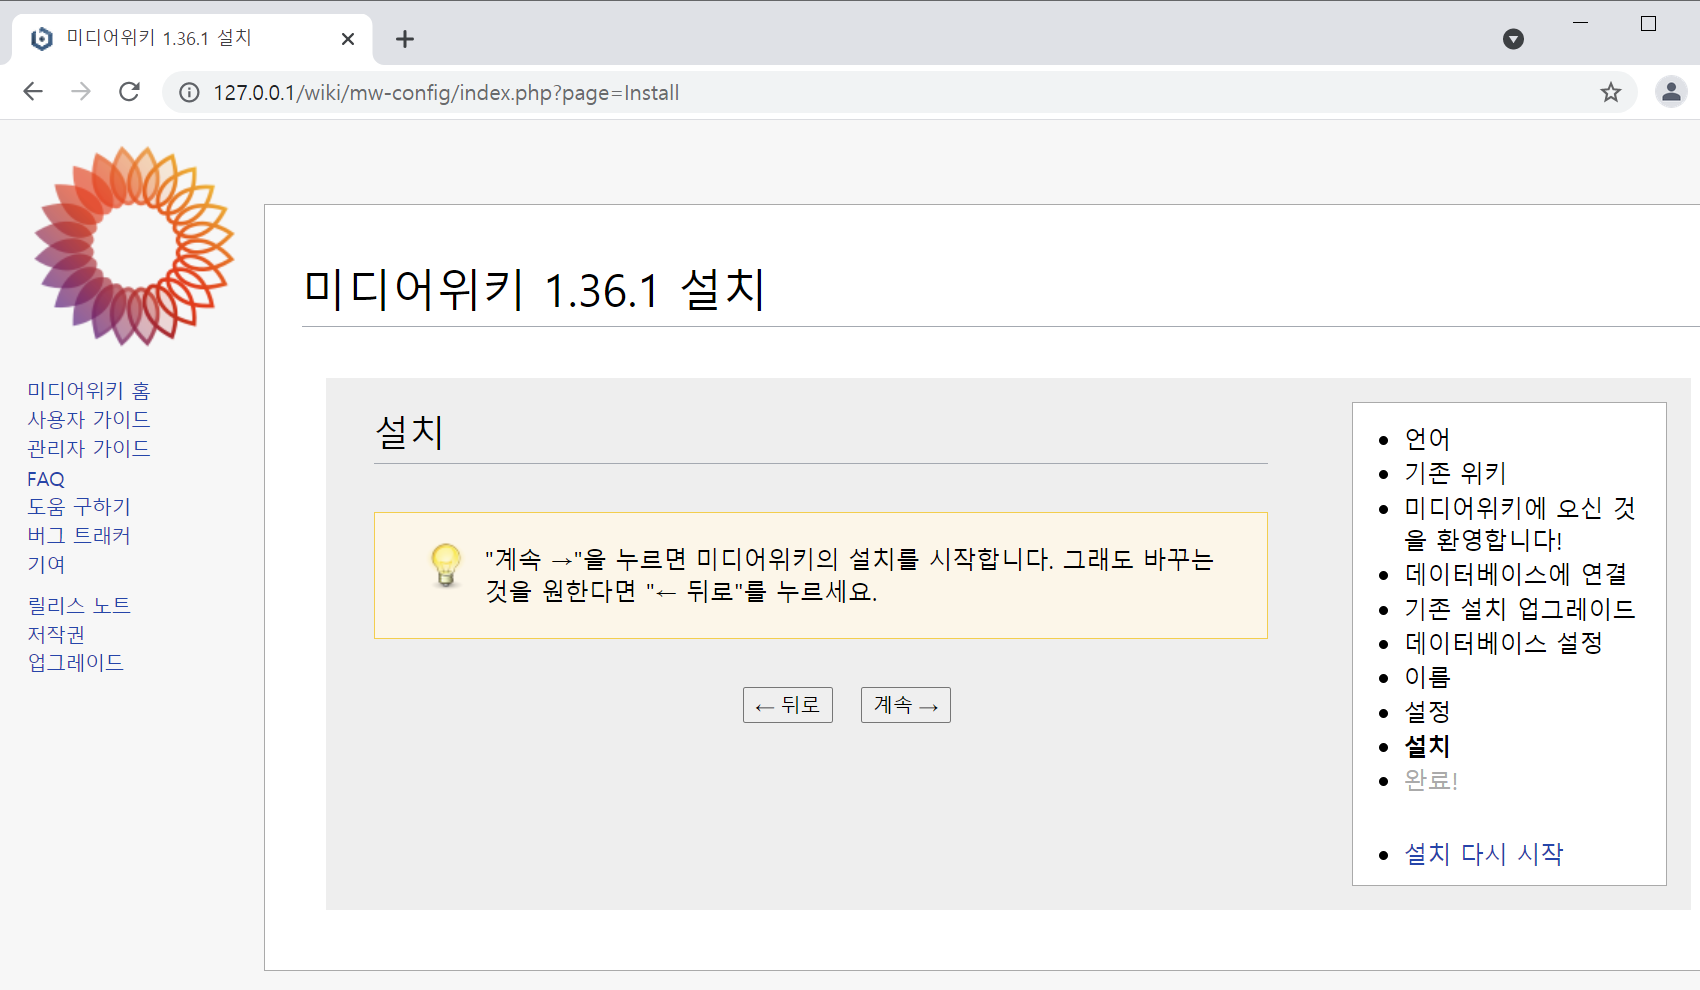The image size is (1700, 990).
Task: Click the 기존 설치 업그레이드 step
Action: 1520,609
